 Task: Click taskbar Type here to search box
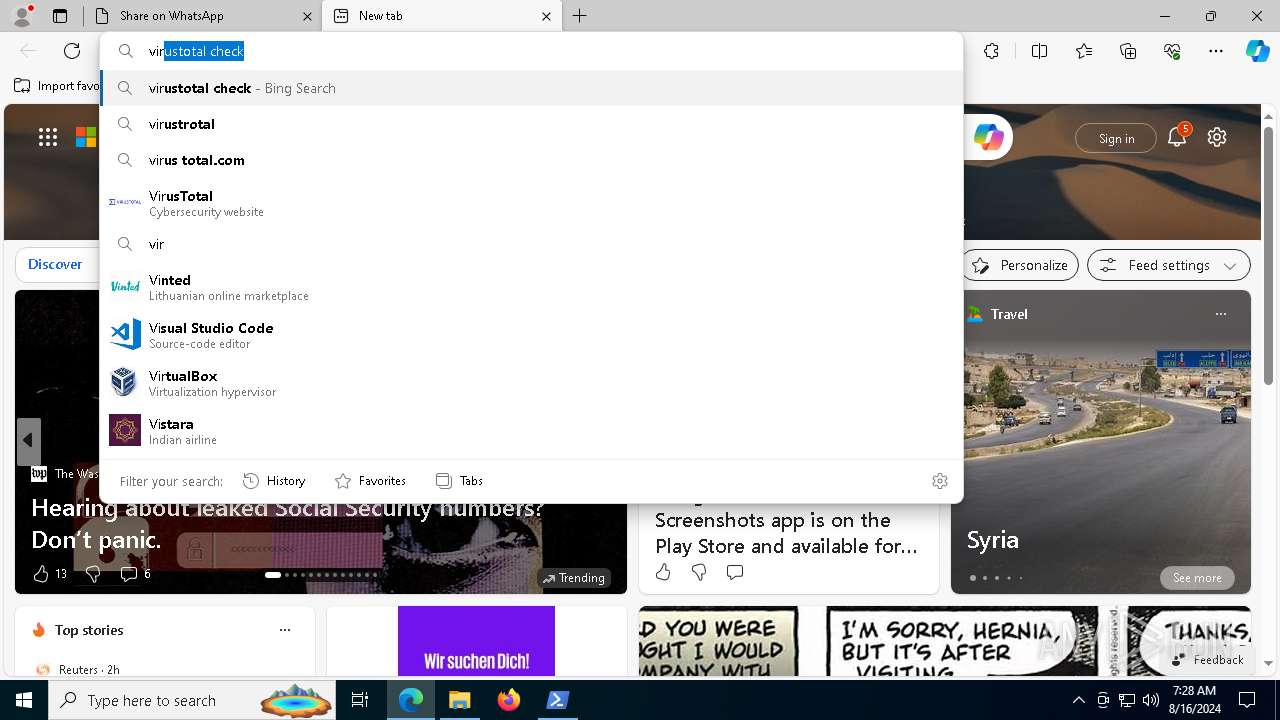pos(193,700)
